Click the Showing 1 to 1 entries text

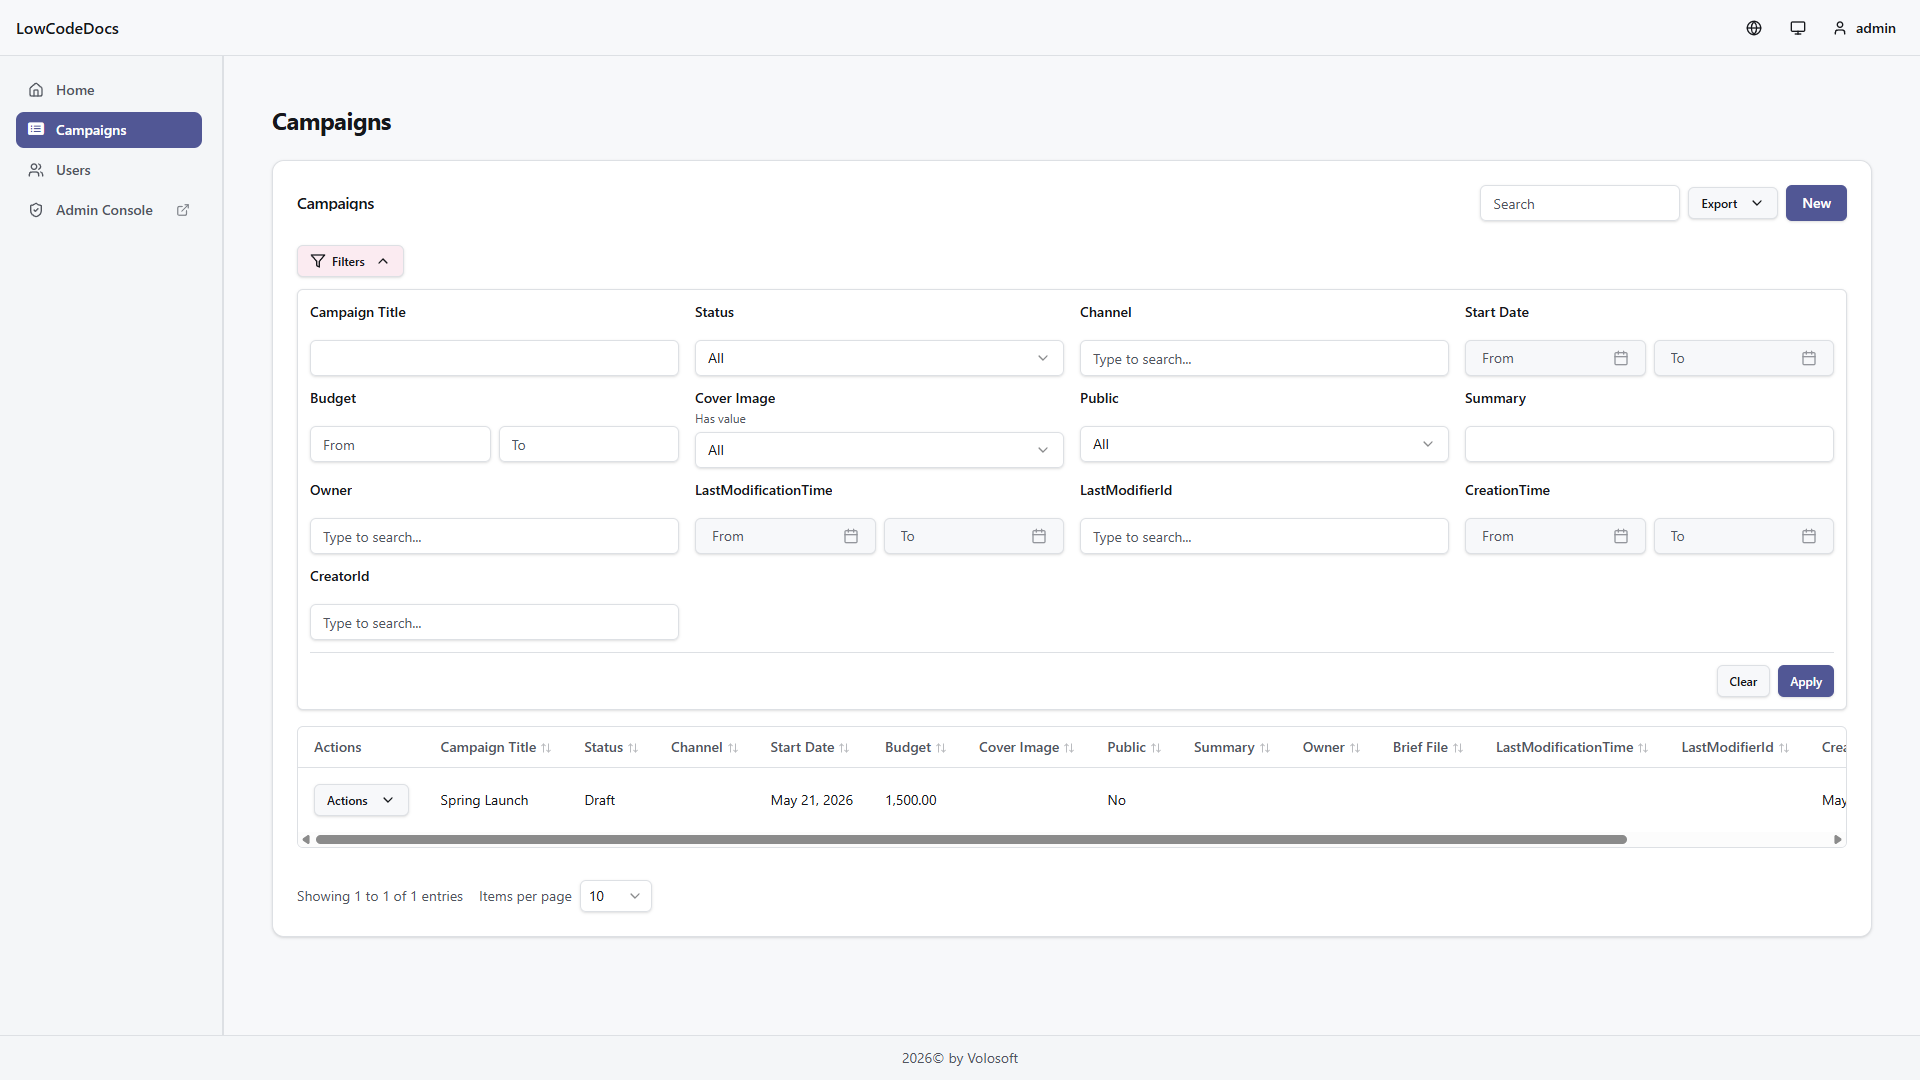tap(380, 896)
